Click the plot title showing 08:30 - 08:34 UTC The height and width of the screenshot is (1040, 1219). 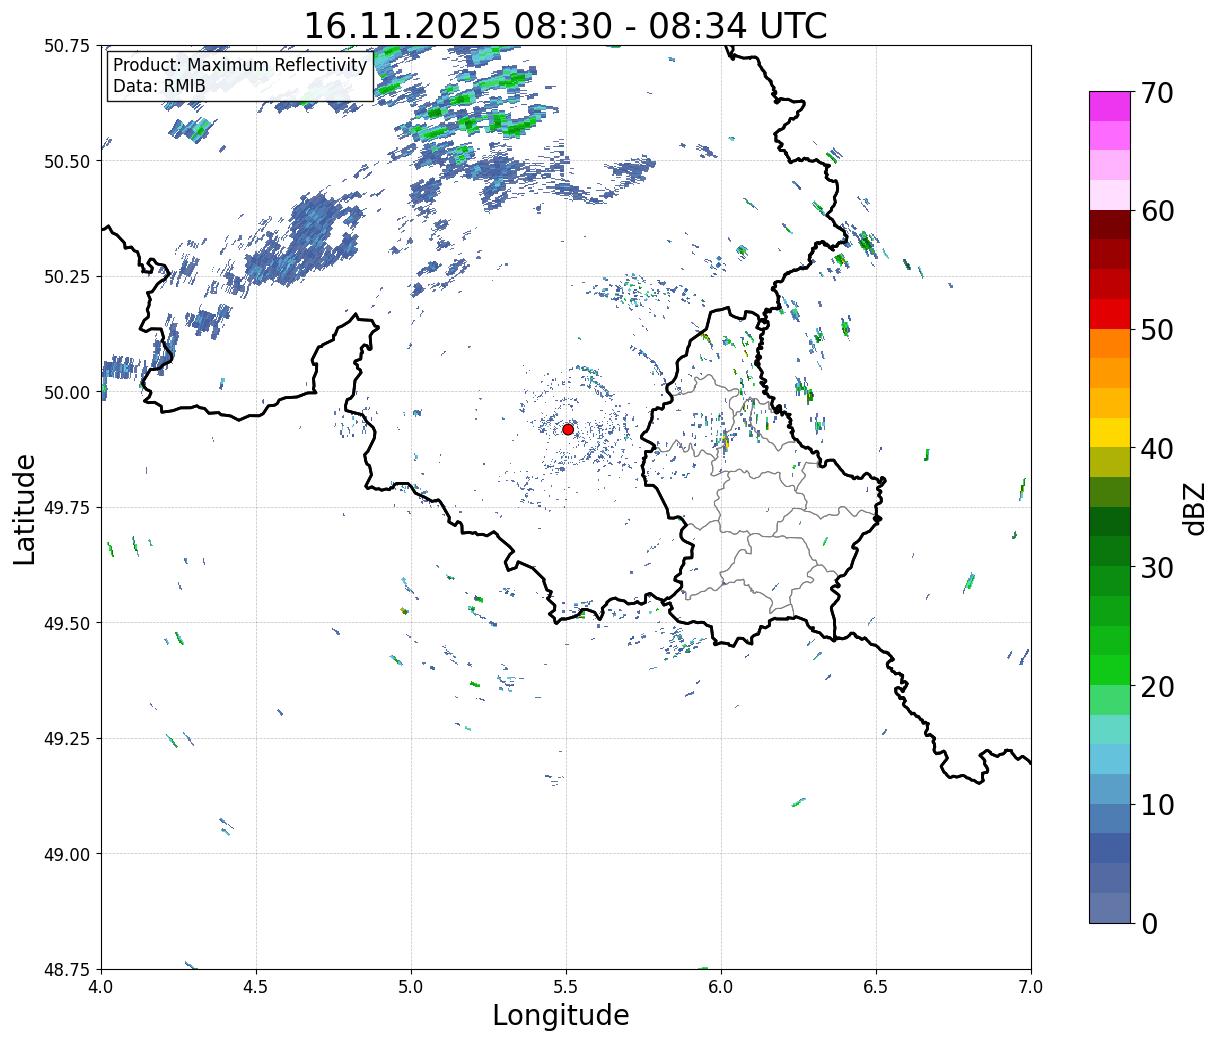(x=565, y=25)
